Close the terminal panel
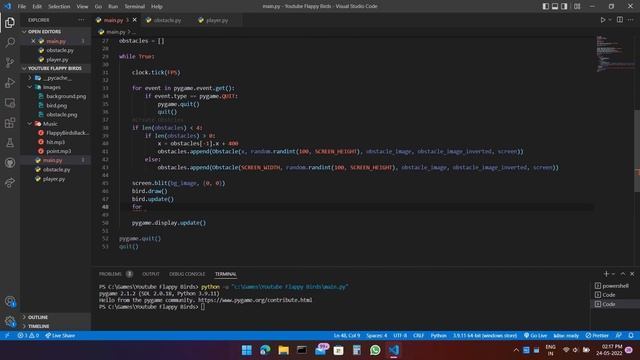The image size is (640, 360). (x=632, y=273)
